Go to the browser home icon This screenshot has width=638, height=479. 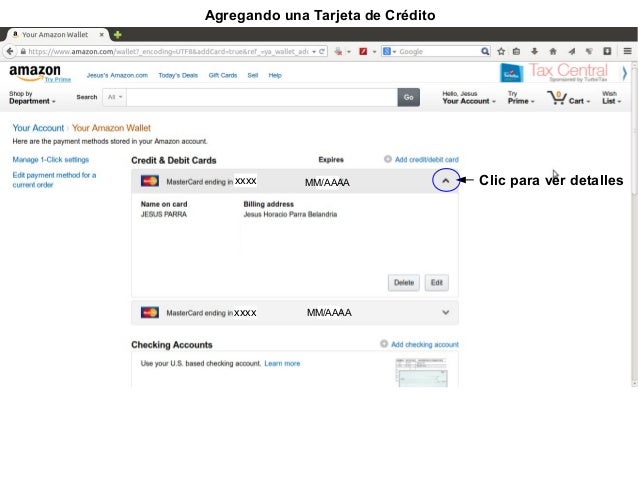click(x=553, y=51)
